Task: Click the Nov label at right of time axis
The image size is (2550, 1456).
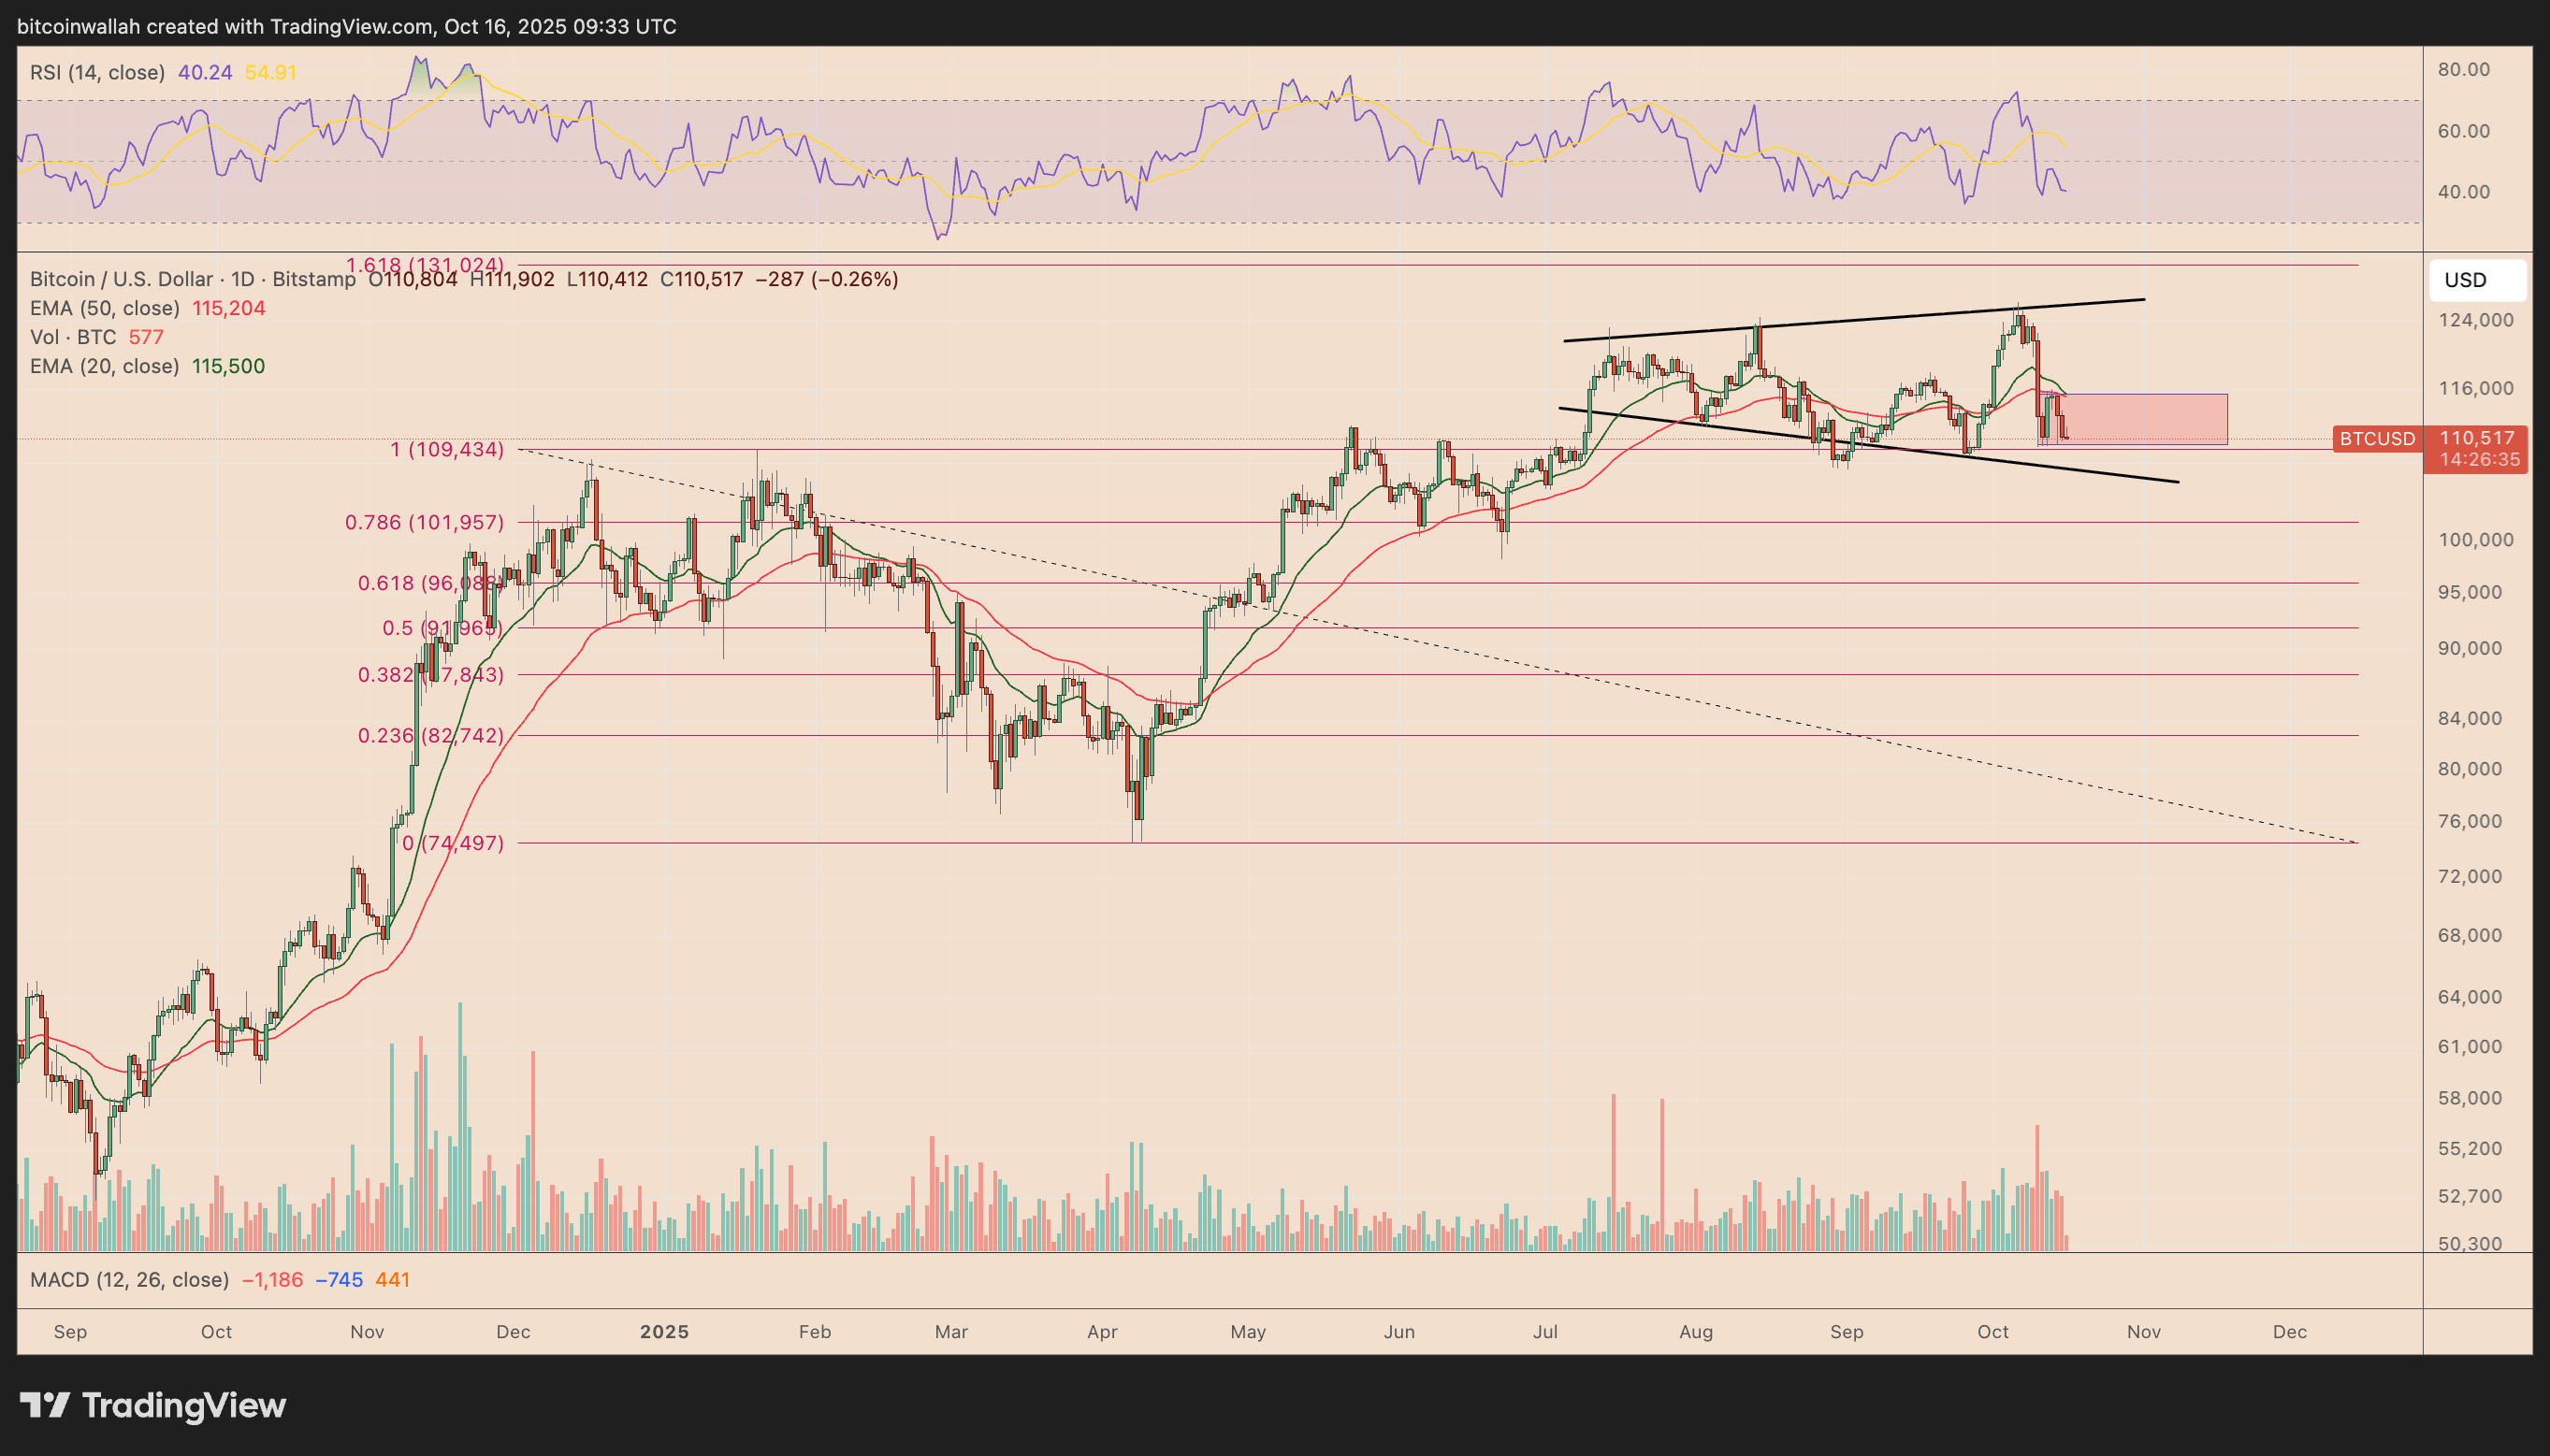Action: tap(2143, 1332)
